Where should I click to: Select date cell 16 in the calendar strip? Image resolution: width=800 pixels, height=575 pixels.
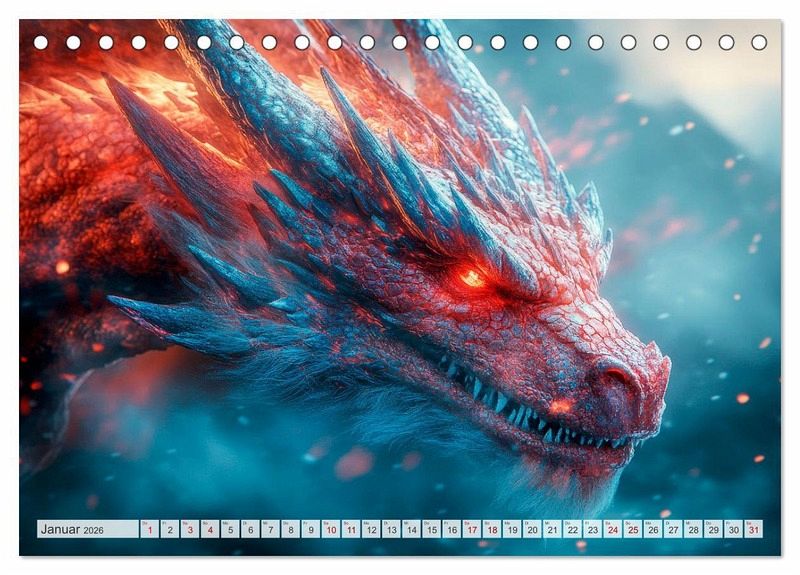452,529
